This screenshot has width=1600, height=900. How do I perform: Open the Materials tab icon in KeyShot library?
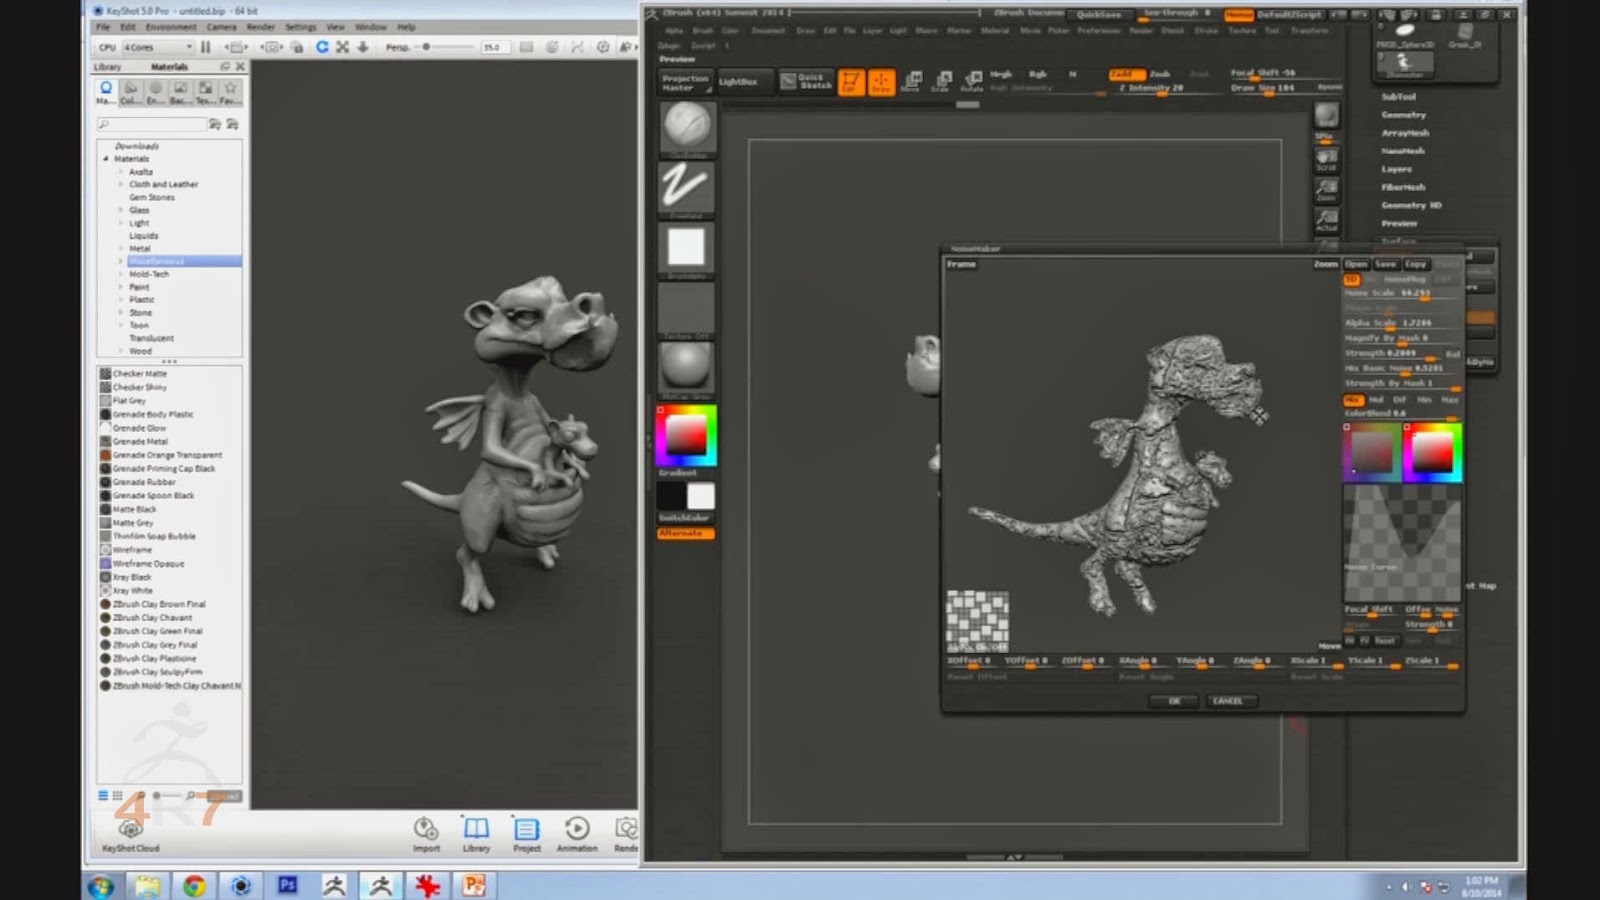click(106, 92)
